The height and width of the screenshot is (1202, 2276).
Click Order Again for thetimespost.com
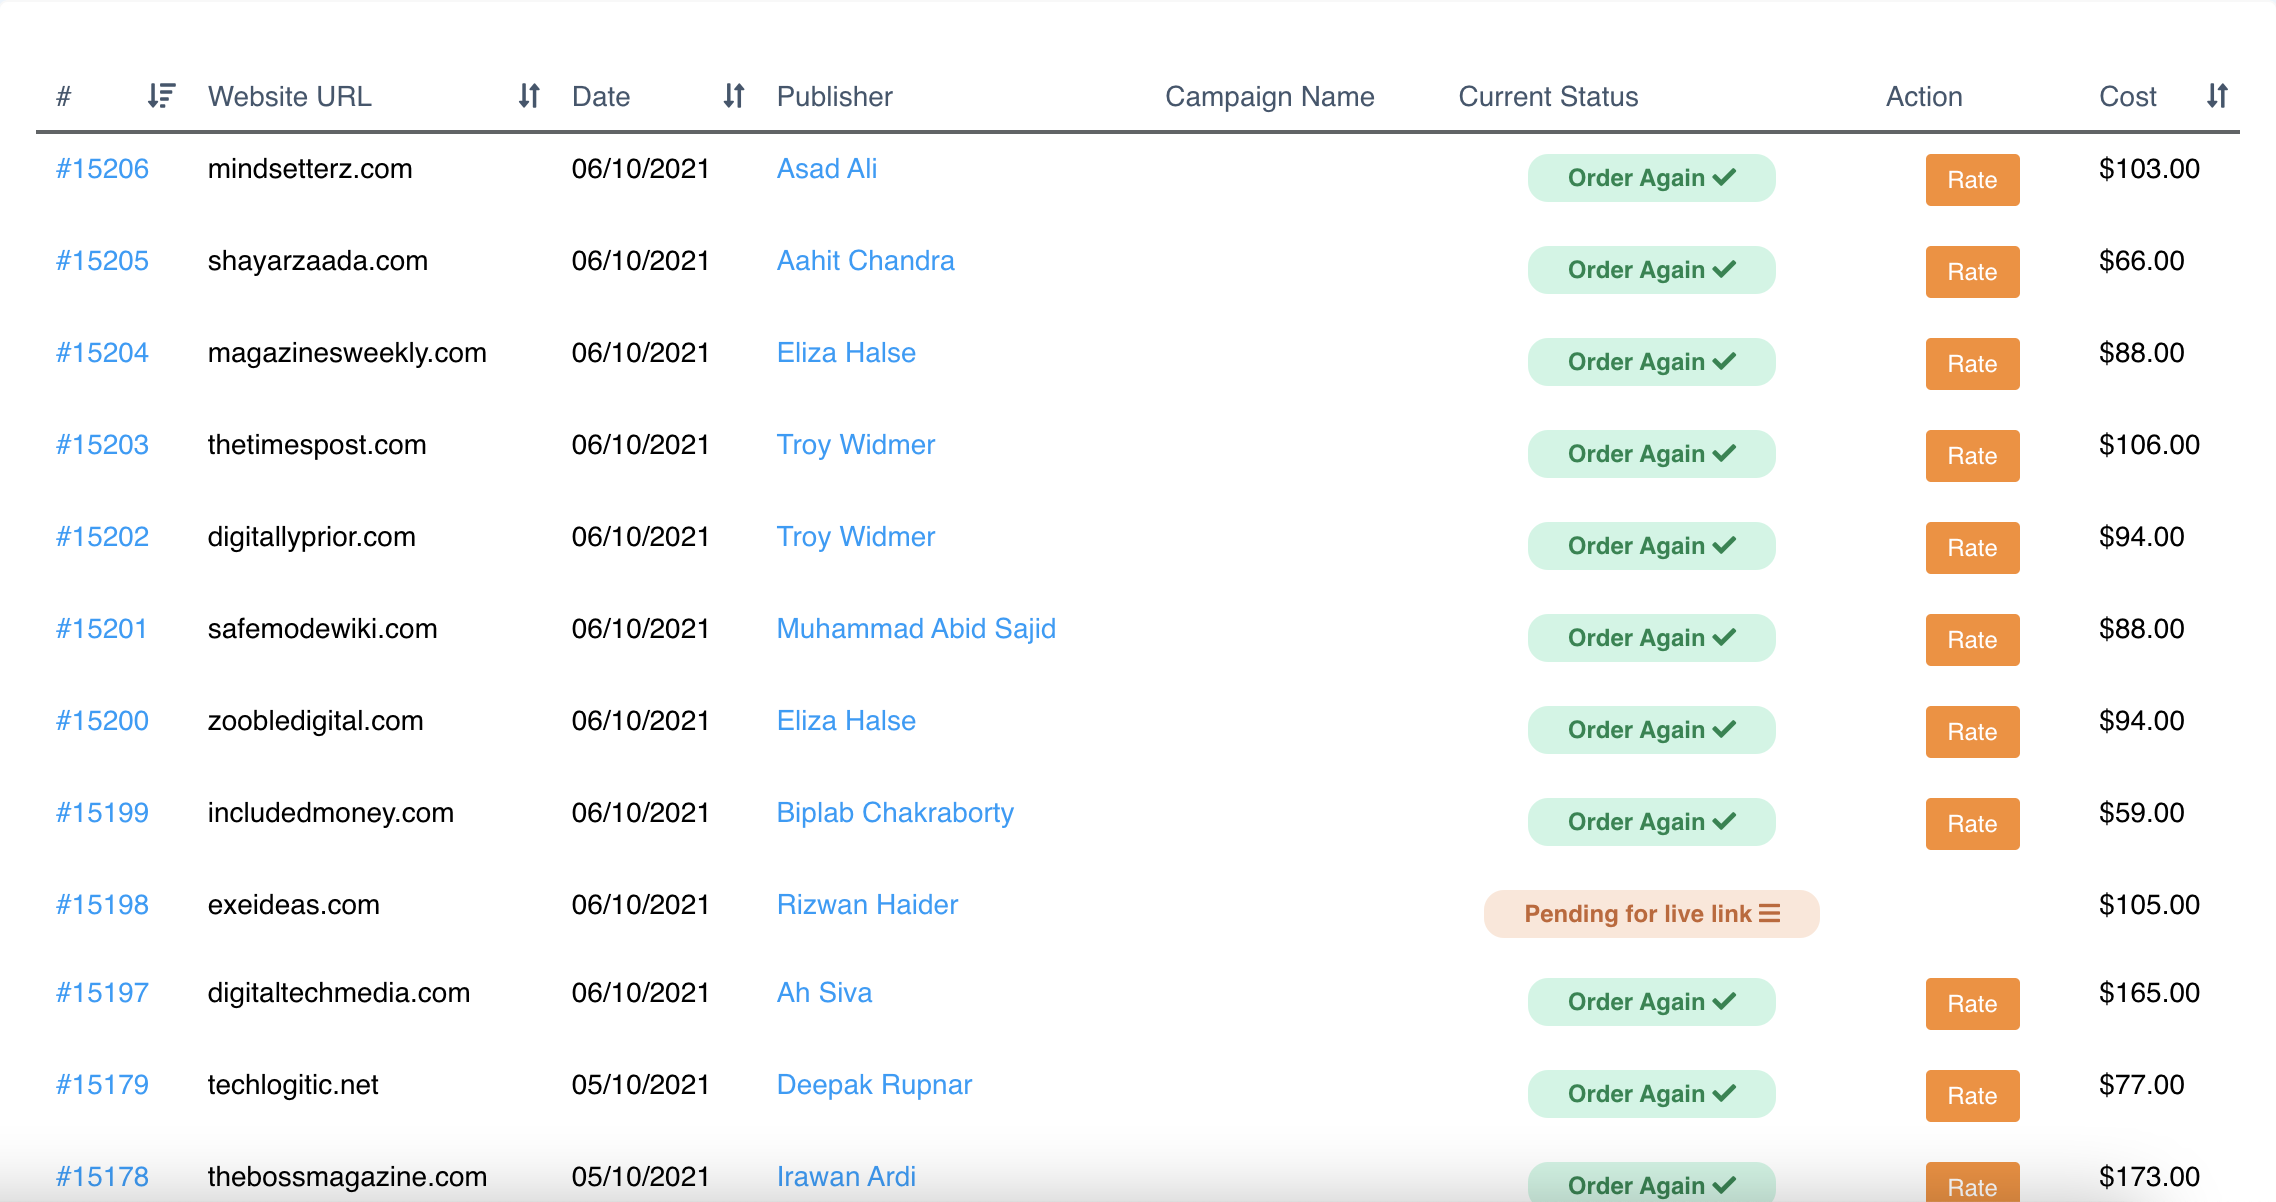1651,454
